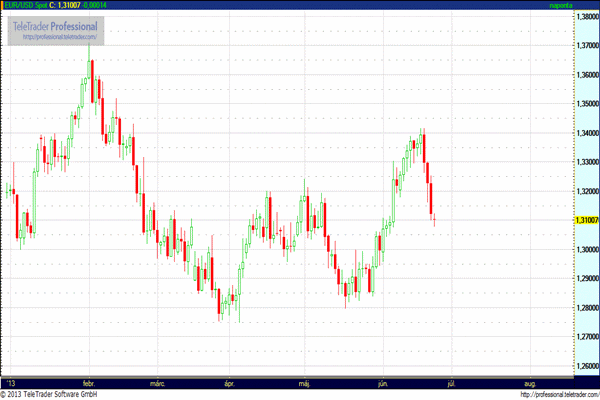This screenshot has width=600, height=400.
Task: Select the '13 year marker on time axis
Action: click(x=11, y=383)
